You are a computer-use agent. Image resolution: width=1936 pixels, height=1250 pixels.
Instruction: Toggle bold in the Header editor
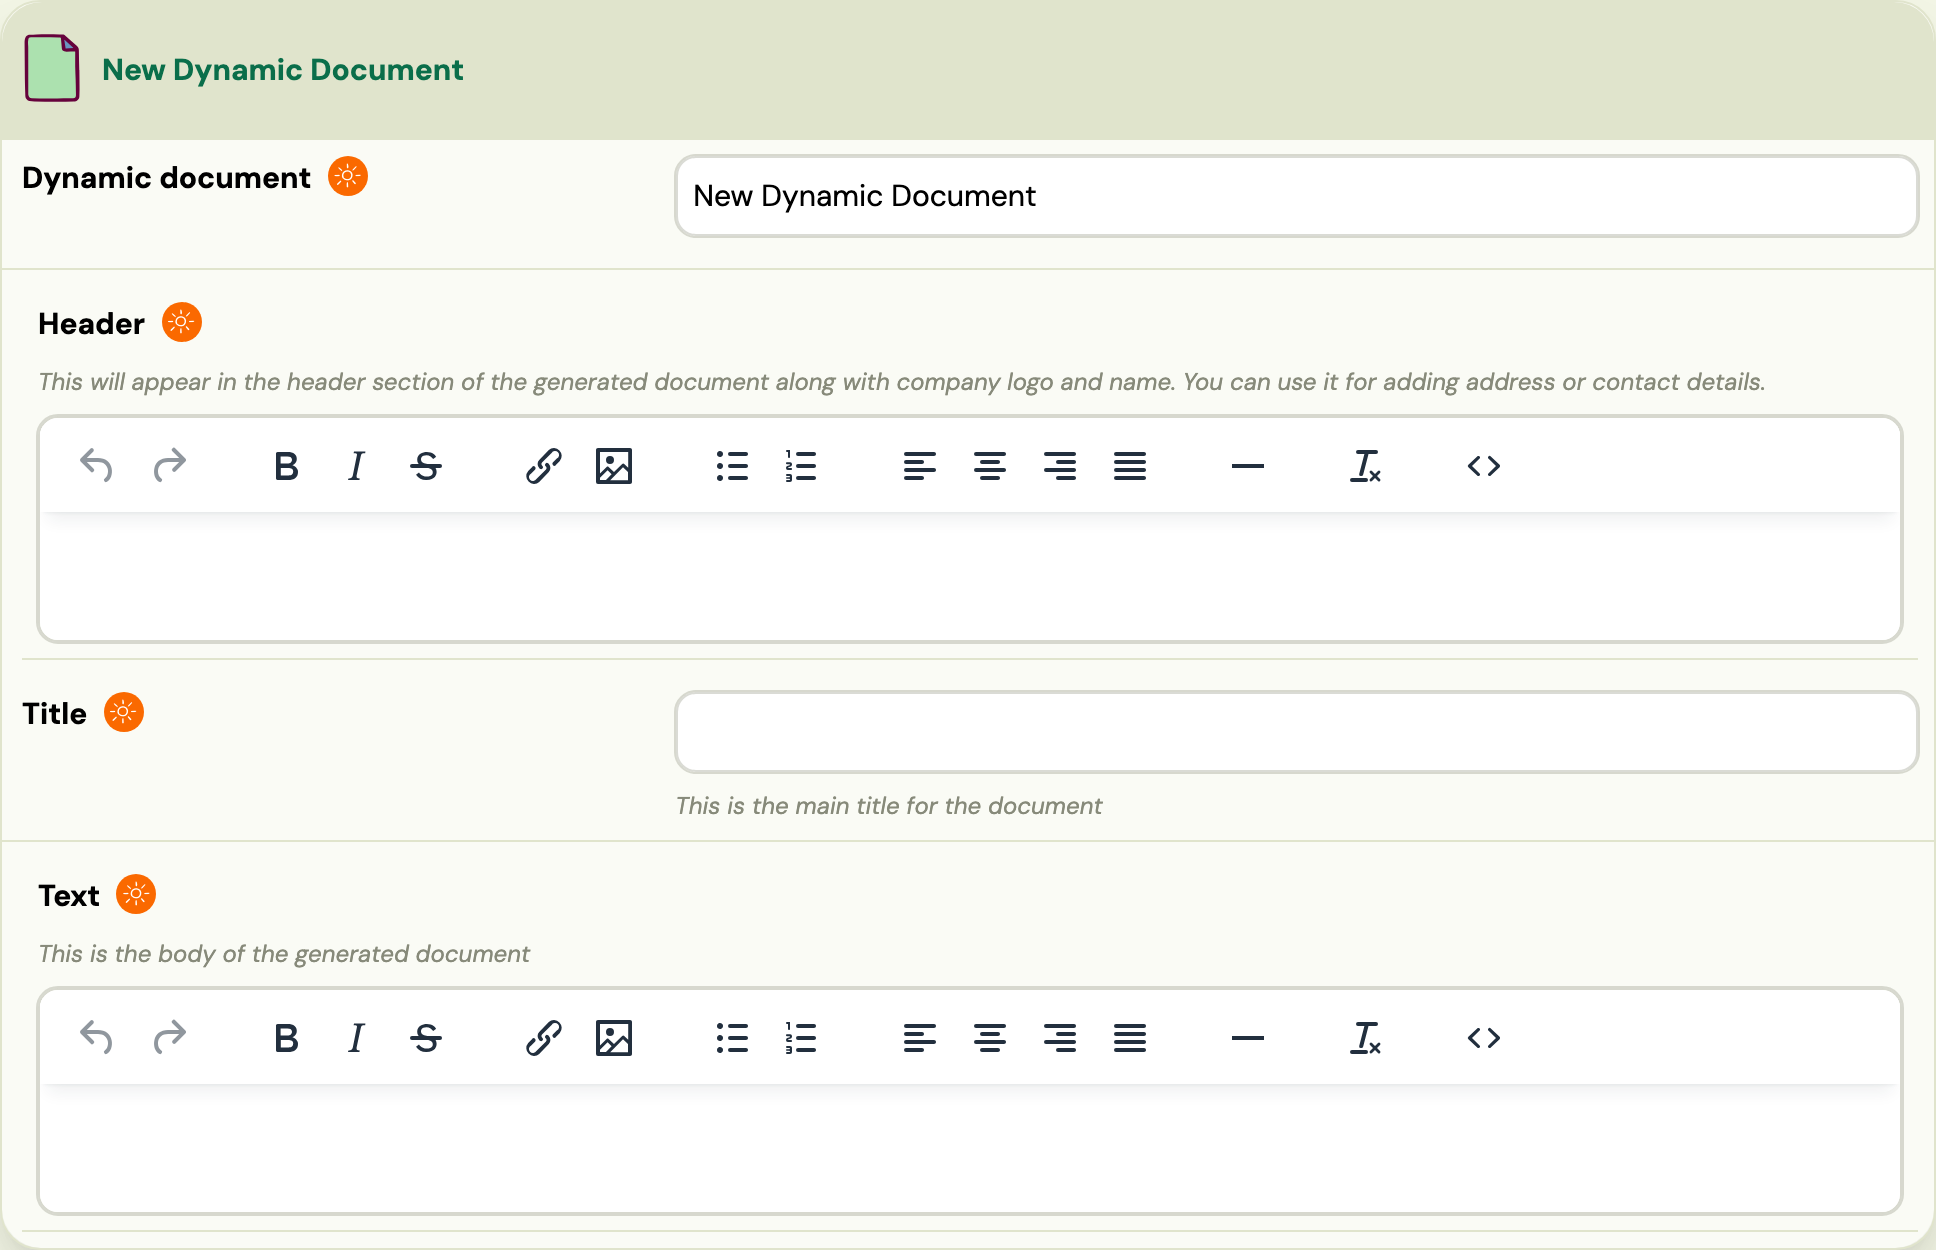pos(286,466)
